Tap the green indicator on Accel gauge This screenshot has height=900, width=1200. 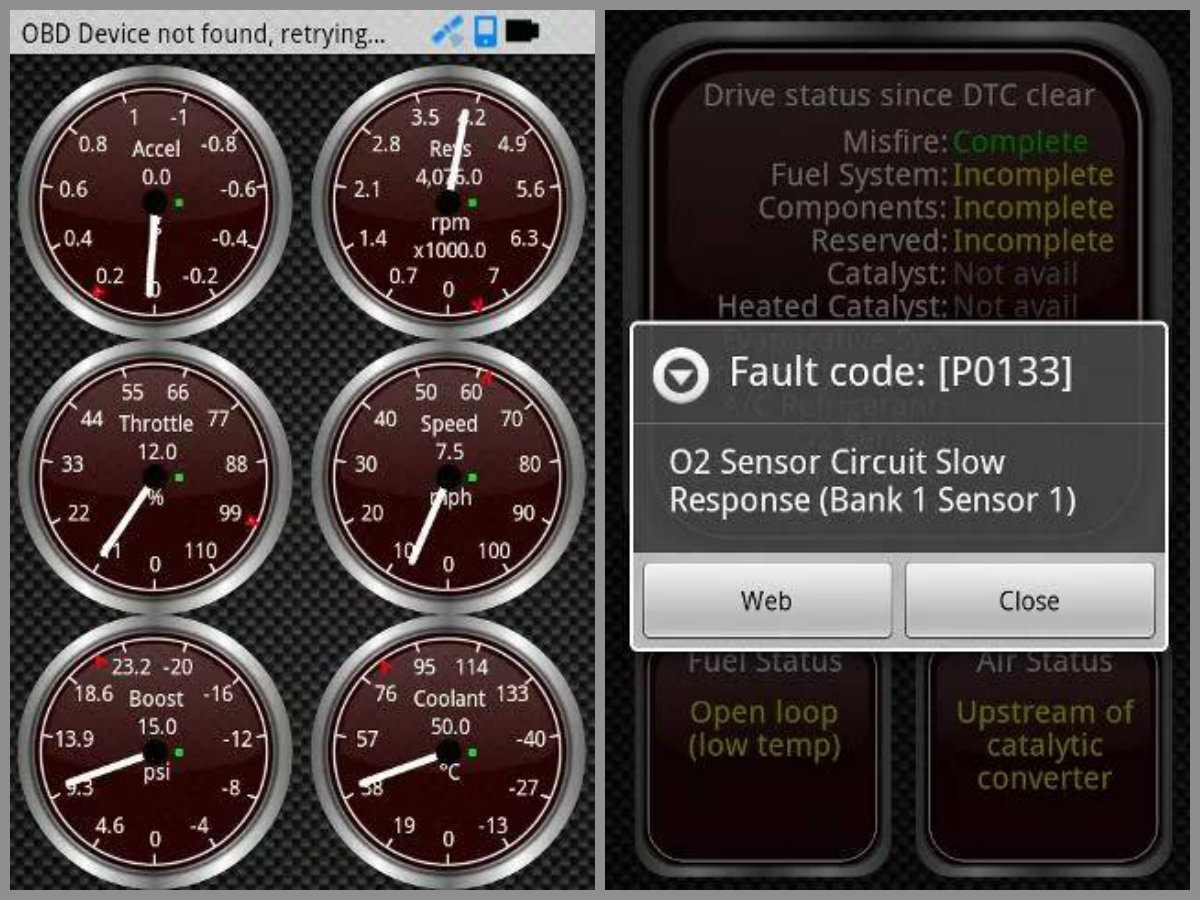pyautogui.click(x=179, y=203)
